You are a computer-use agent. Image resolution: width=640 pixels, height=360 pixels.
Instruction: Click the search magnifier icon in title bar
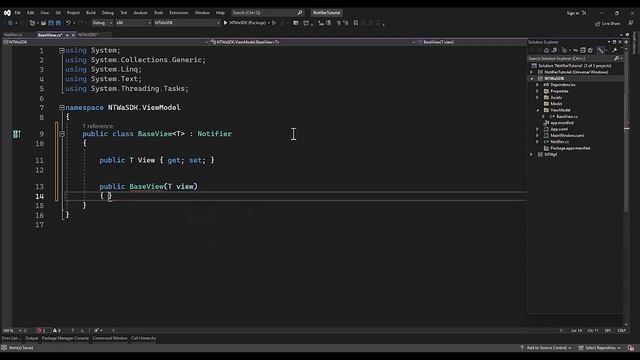pyautogui.click(x=300, y=13)
